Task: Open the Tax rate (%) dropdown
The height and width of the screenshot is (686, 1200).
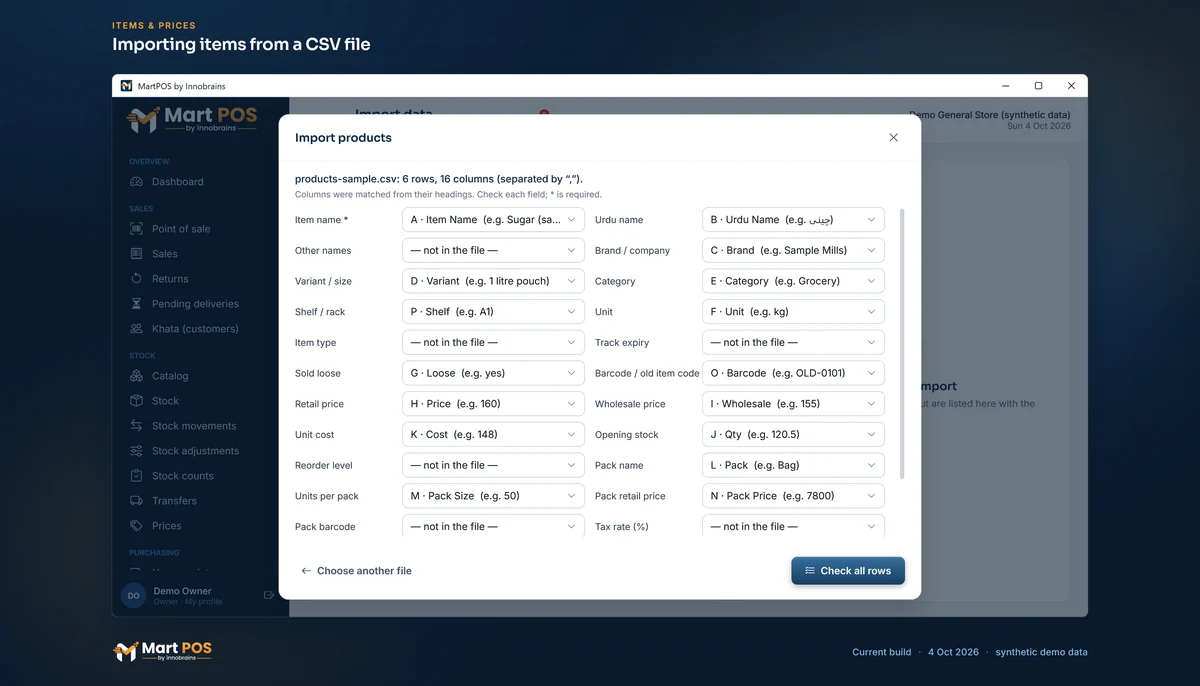Action: (x=793, y=526)
